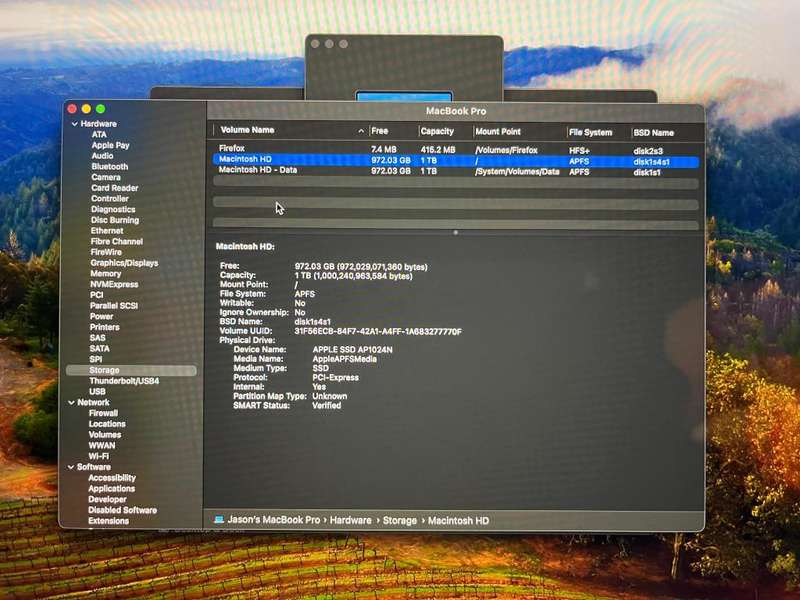Click Jason's MacBook Pro in path bar
Viewport: 800px width, 600px height.
point(273,520)
